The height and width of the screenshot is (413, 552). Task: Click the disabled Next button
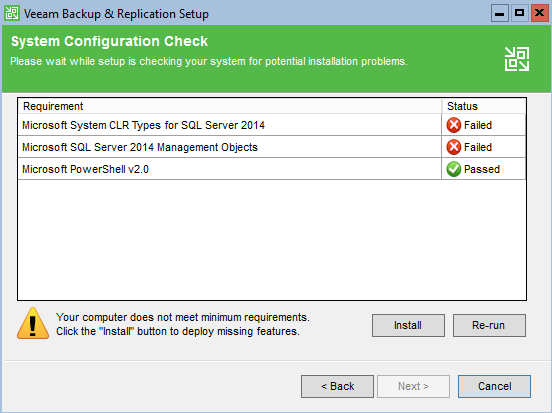coord(413,386)
